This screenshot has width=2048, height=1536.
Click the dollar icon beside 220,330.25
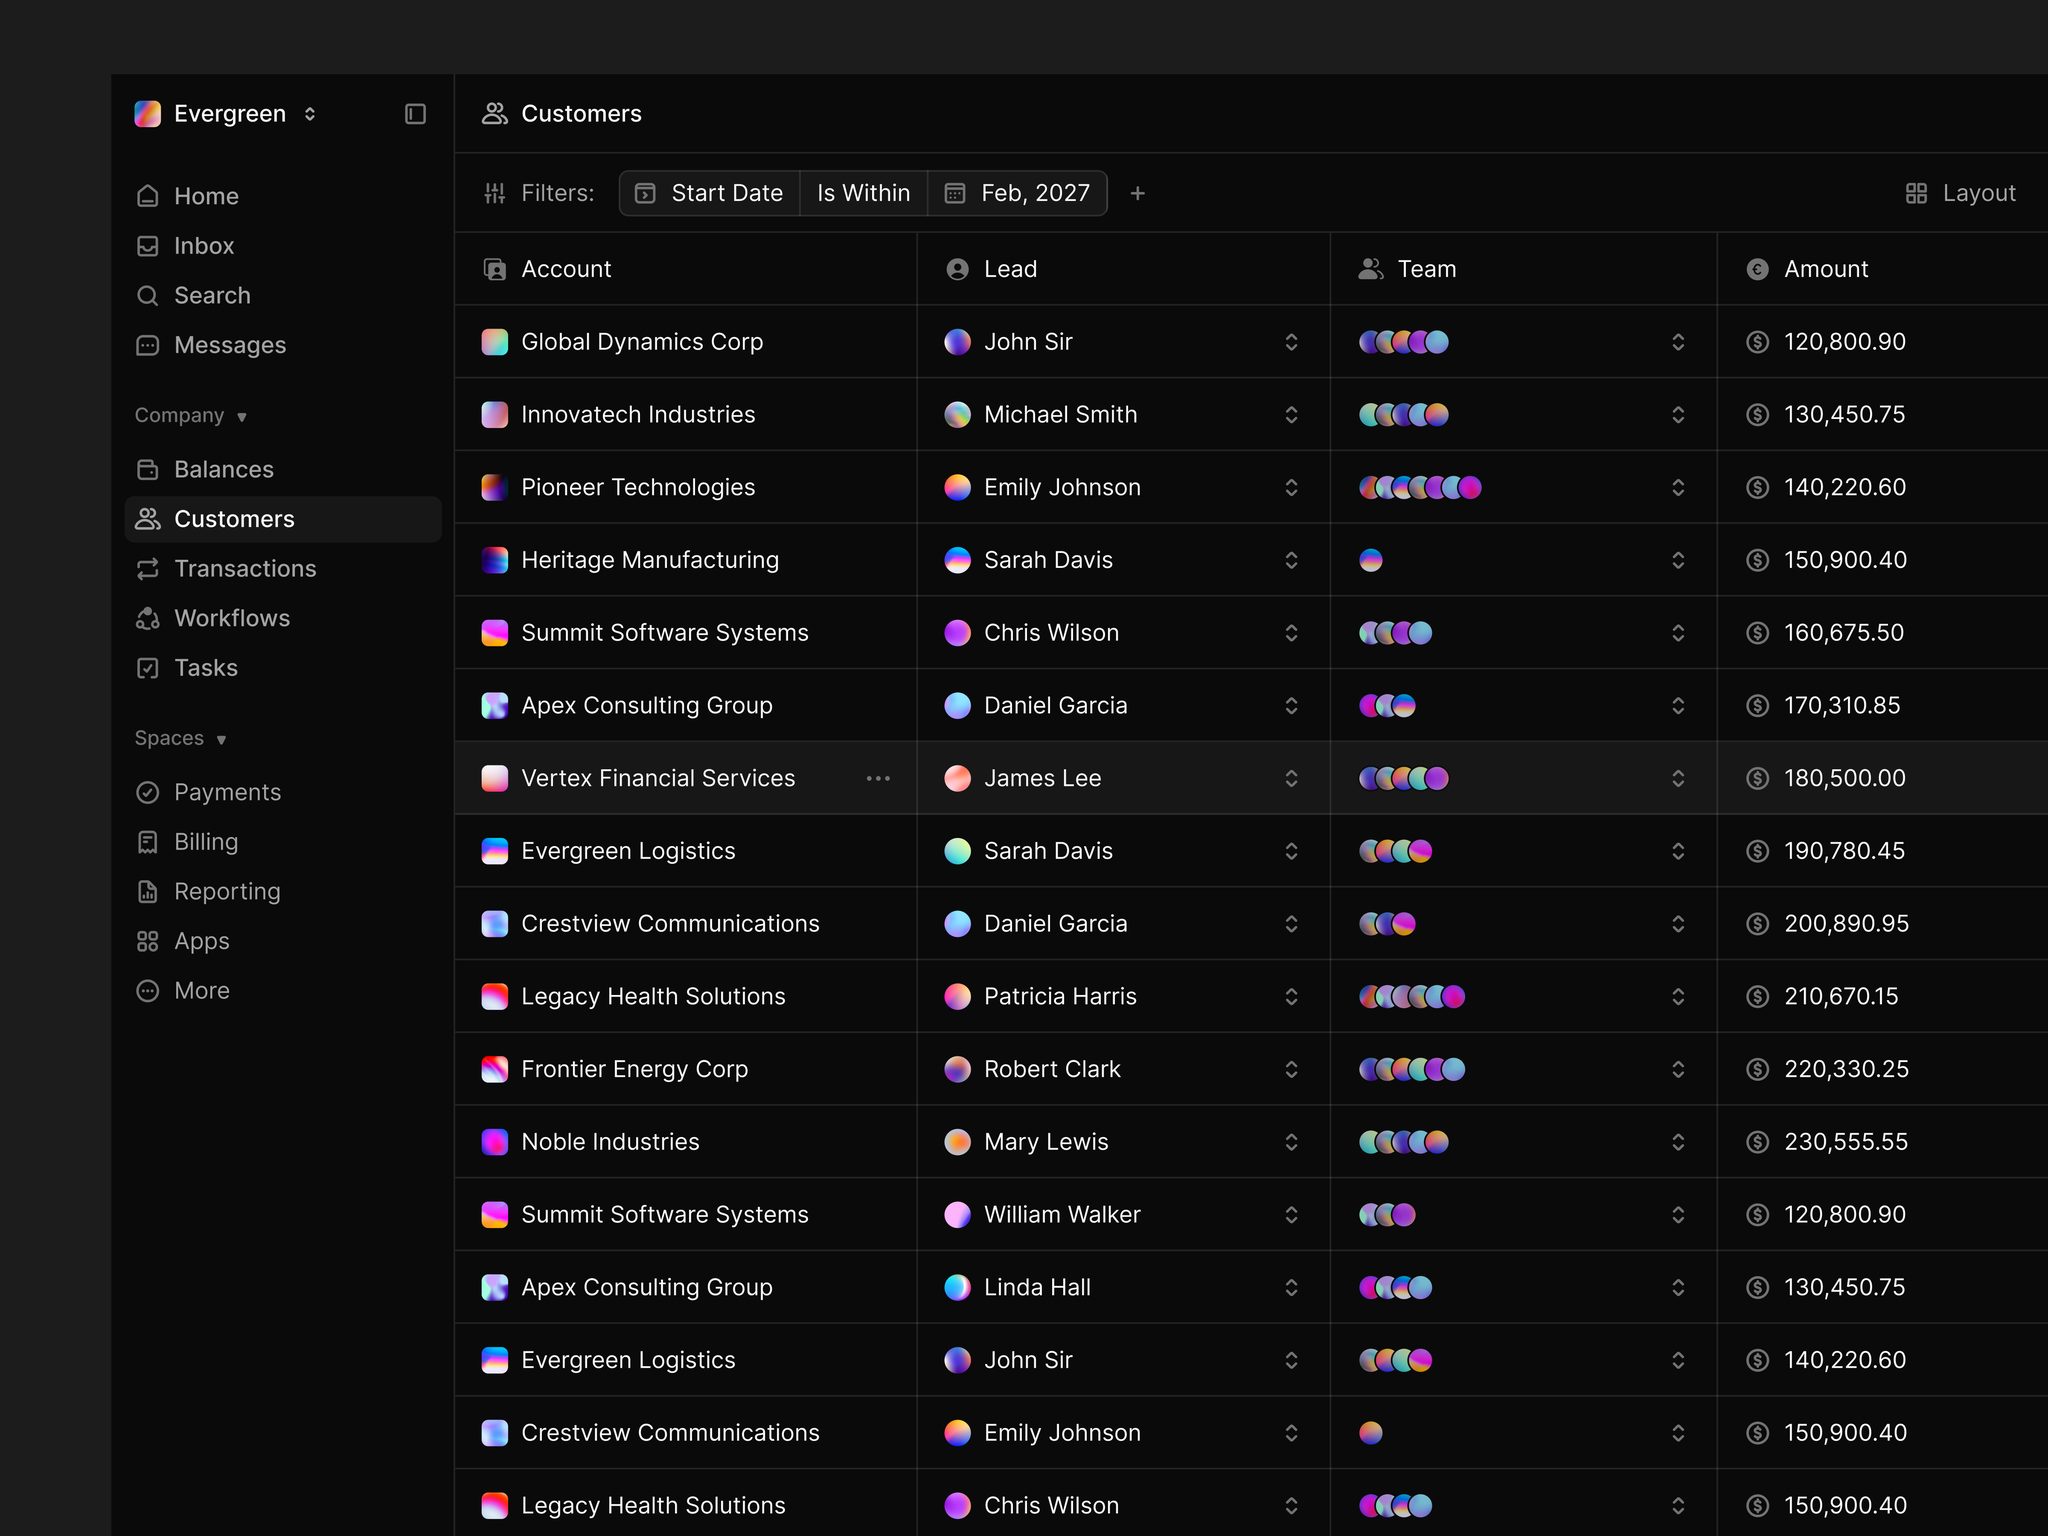click(1757, 1069)
